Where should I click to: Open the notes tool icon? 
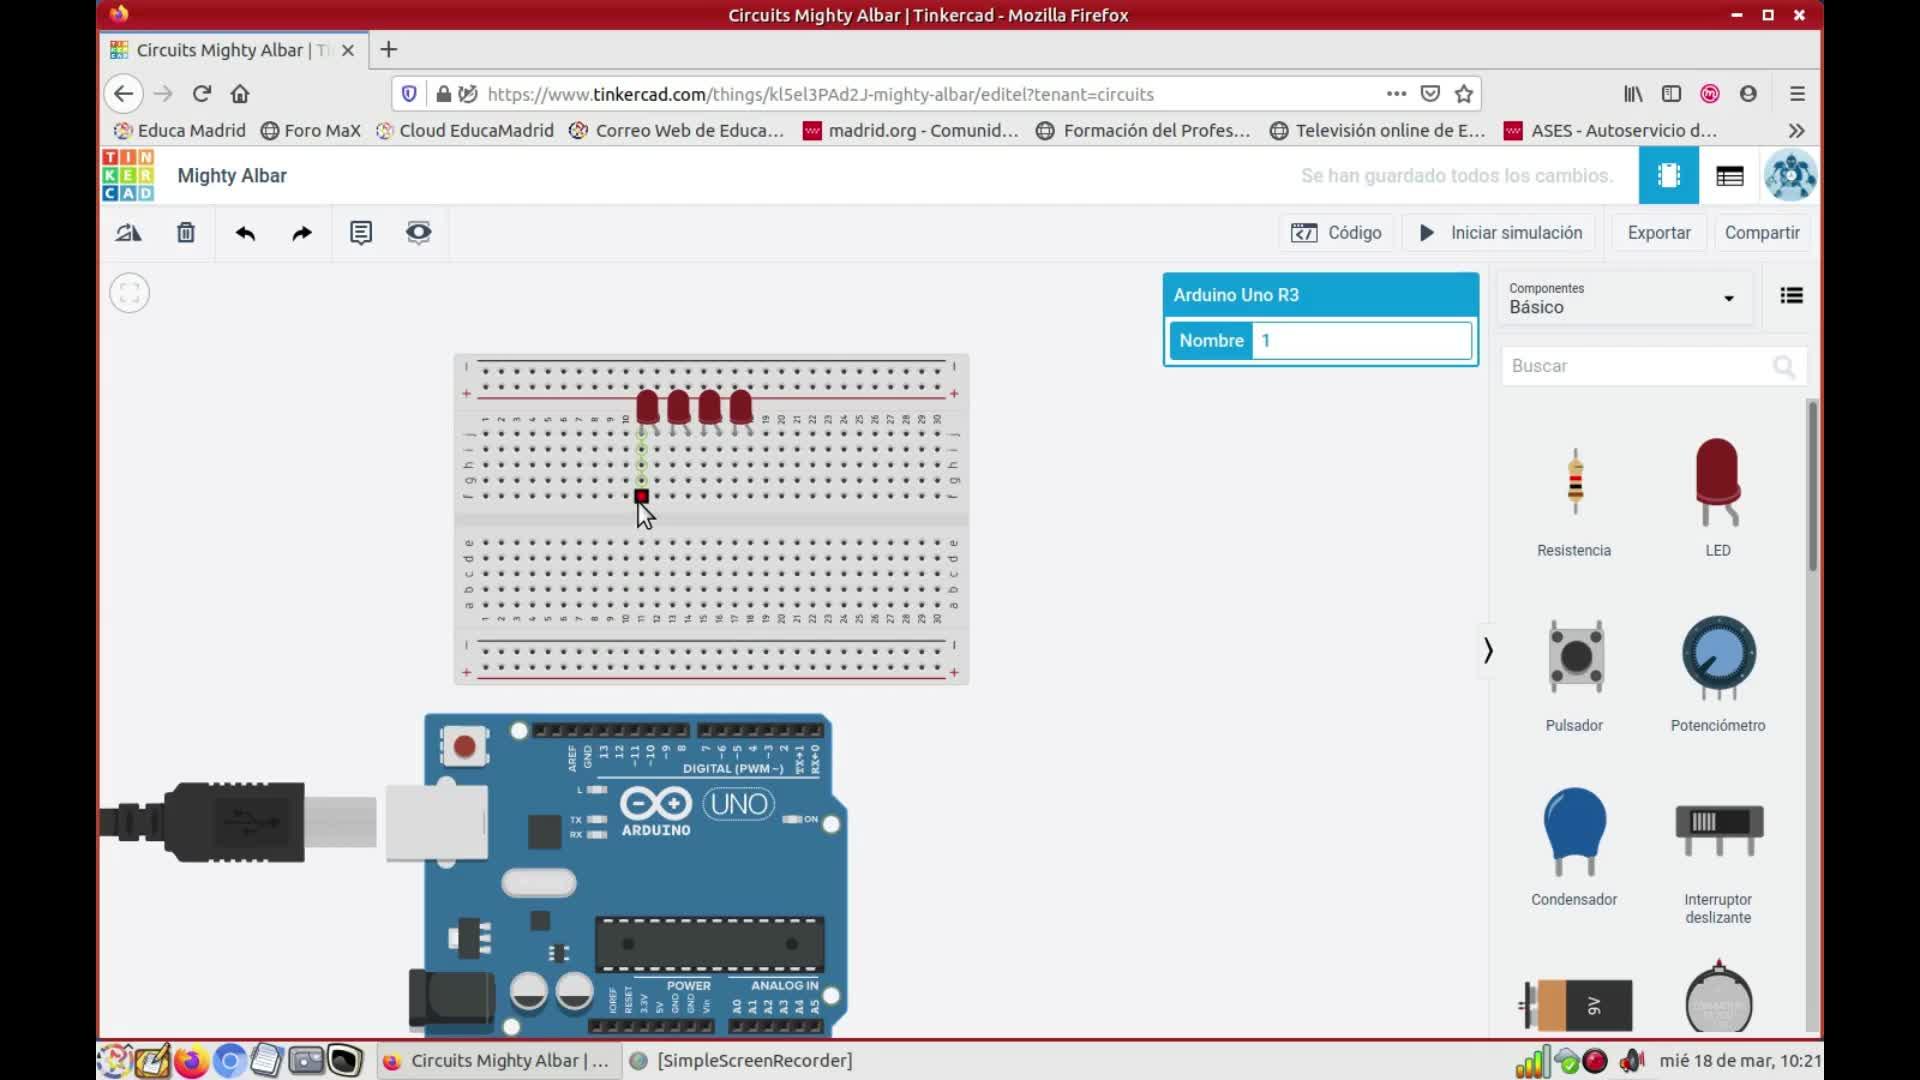(x=361, y=233)
